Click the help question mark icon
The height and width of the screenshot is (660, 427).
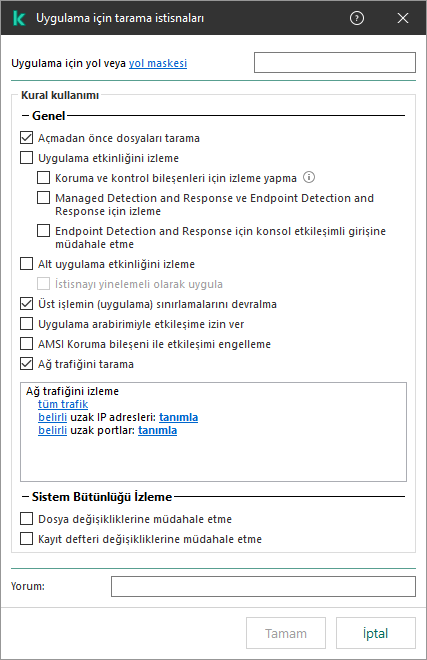point(357,18)
